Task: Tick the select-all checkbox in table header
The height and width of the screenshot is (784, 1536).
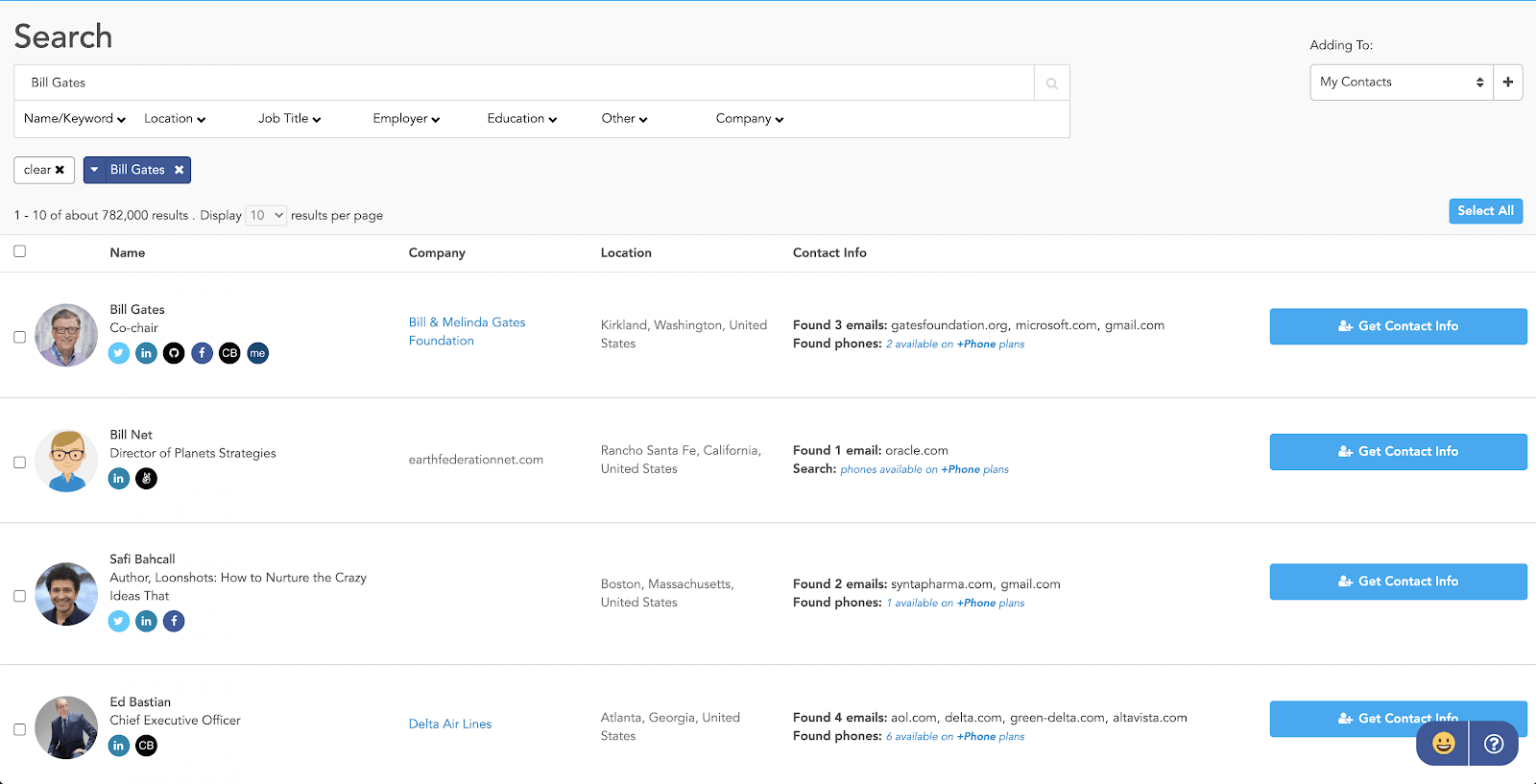Action: coord(19,251)
